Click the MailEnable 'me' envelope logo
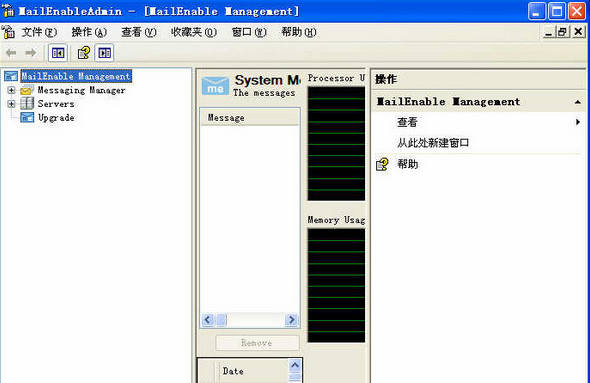 [215, 86]
